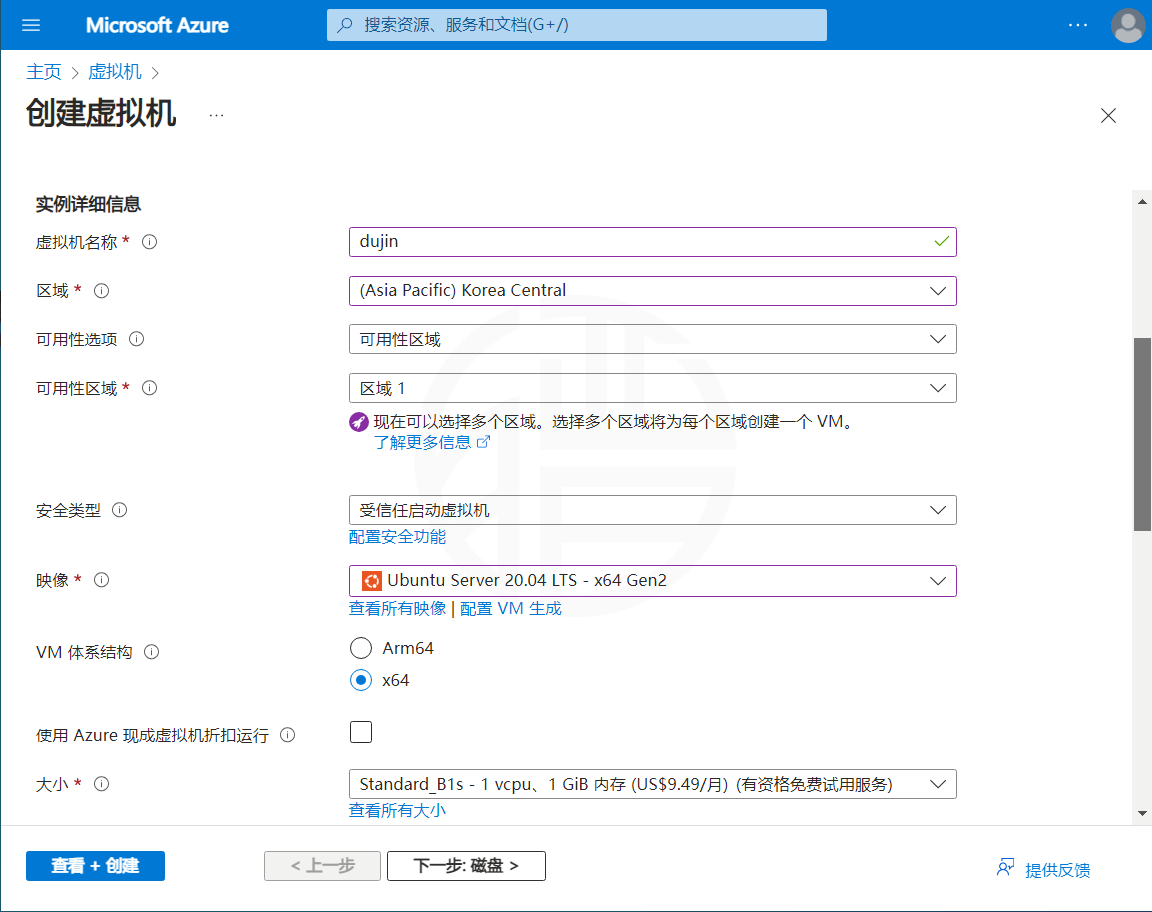This screenshot has height=912, width=1152.
Task: Click the 上一步 button
Action: coord(323,866)
